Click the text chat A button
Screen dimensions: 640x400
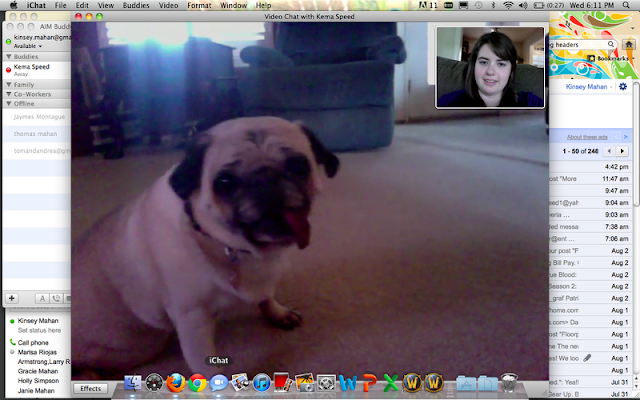pos(42,298)
